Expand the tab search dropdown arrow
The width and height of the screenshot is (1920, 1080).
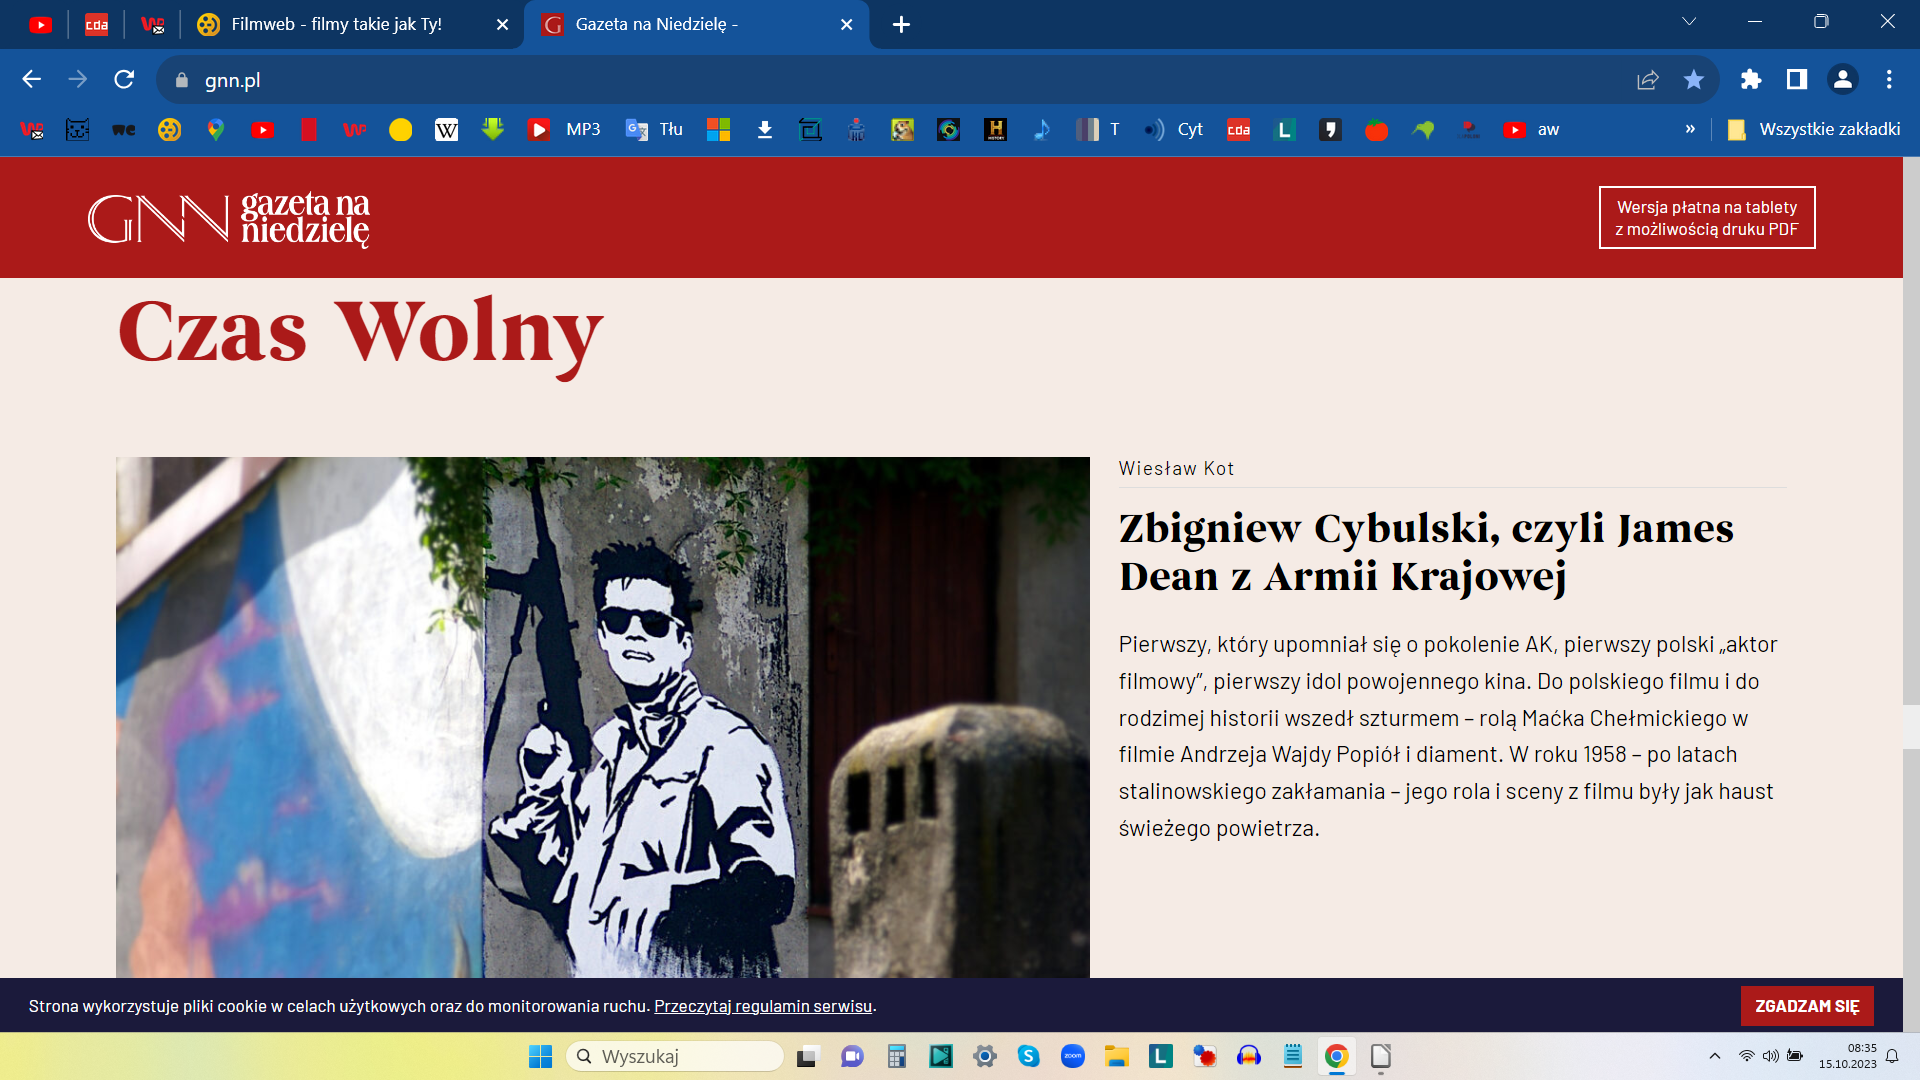pos(1689,22)
